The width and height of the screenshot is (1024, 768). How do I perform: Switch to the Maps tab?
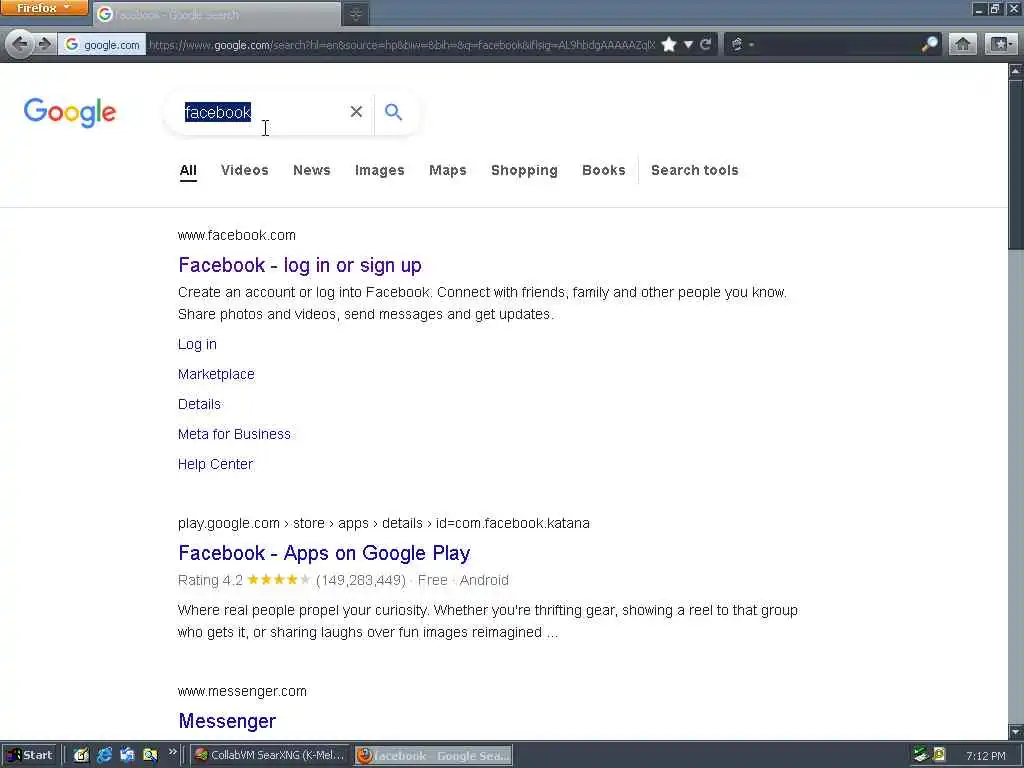[x=448, y=170]
